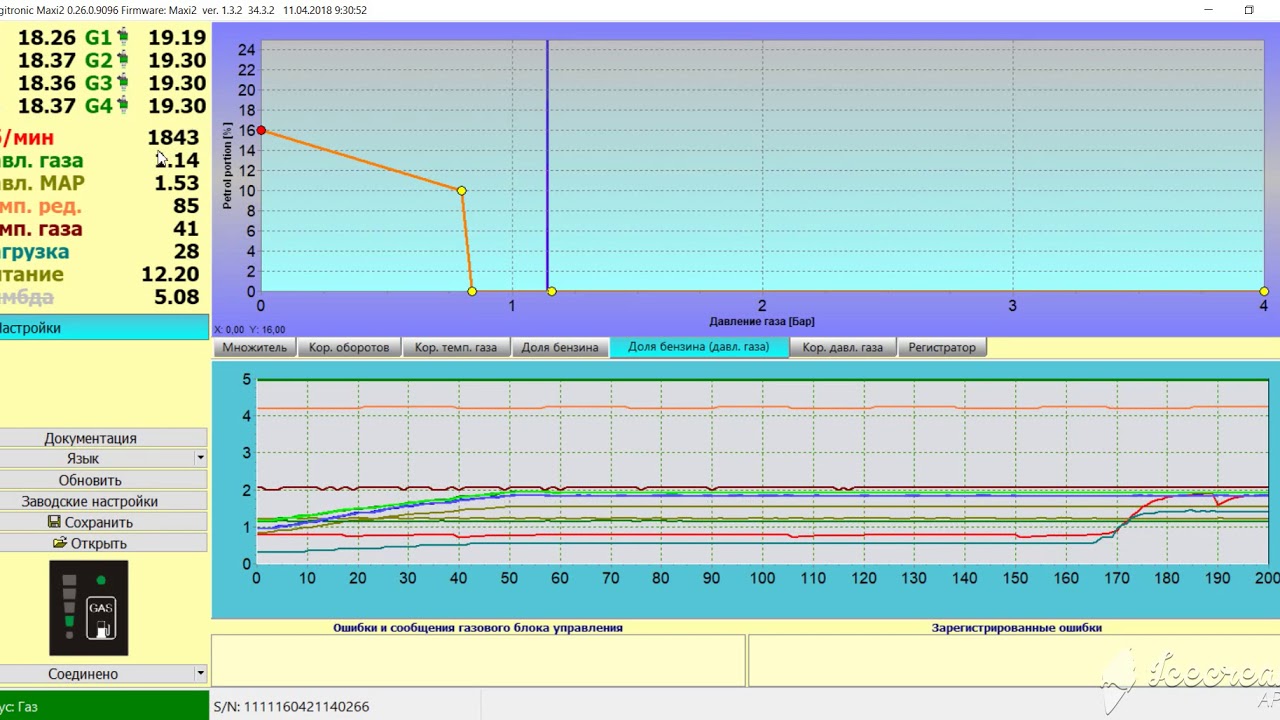Click the green LED indicator on gas switch

click(x=100, y=580)
